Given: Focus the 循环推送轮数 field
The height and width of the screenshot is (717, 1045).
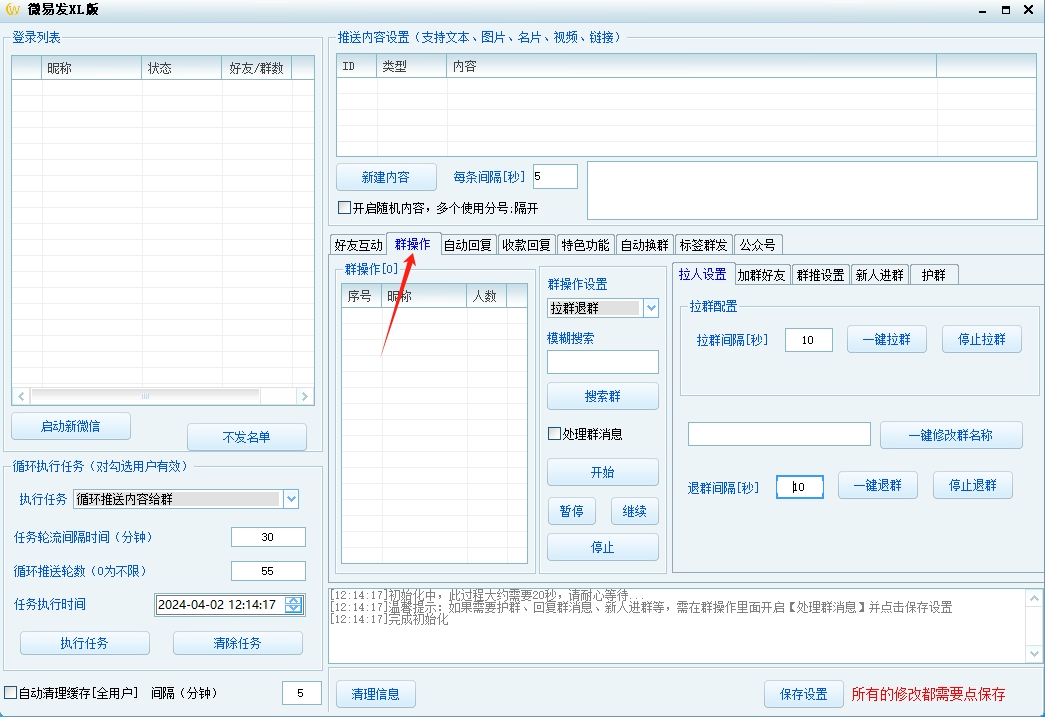Looking at the screenshot, I should pos(268,571).
